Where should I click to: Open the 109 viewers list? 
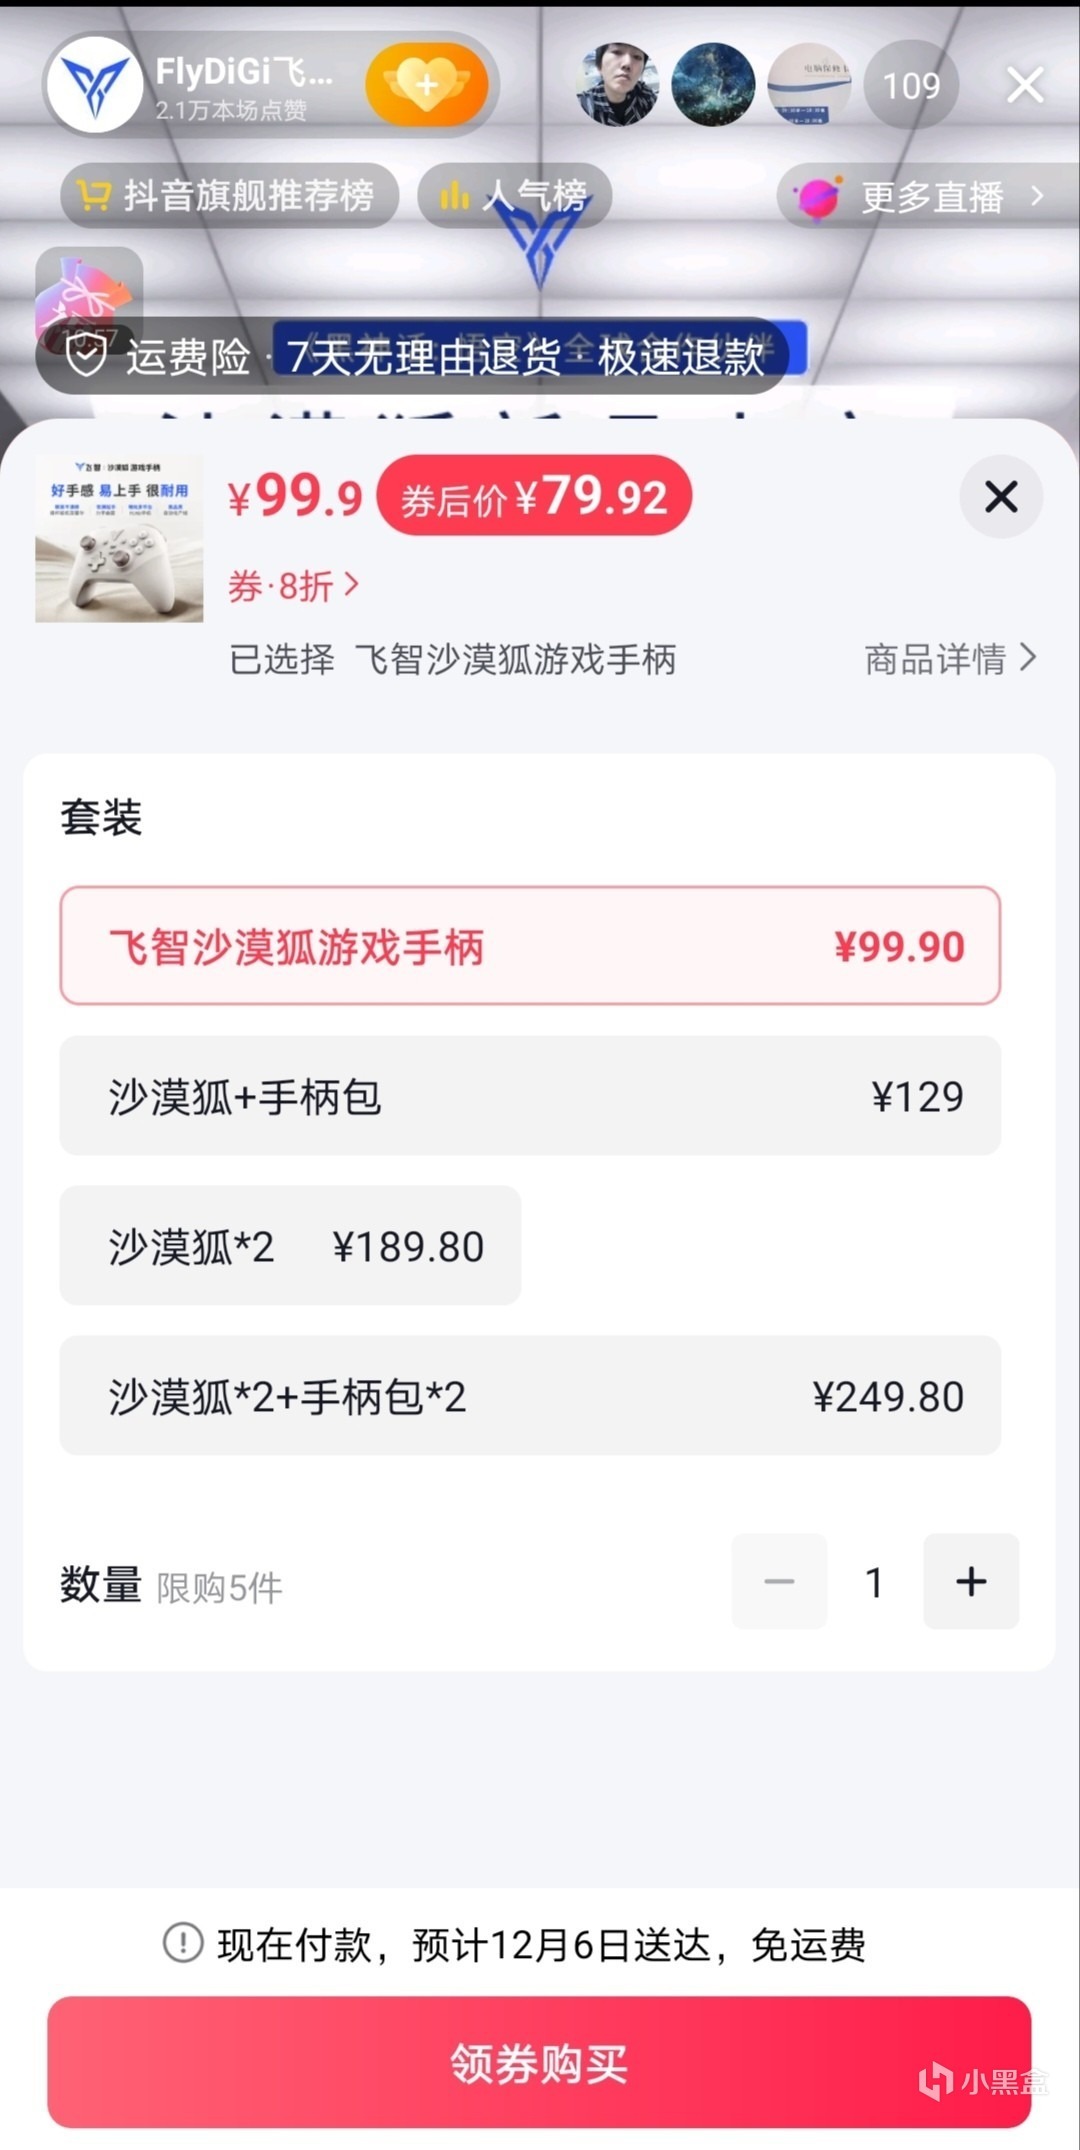(x=911, y=86)
